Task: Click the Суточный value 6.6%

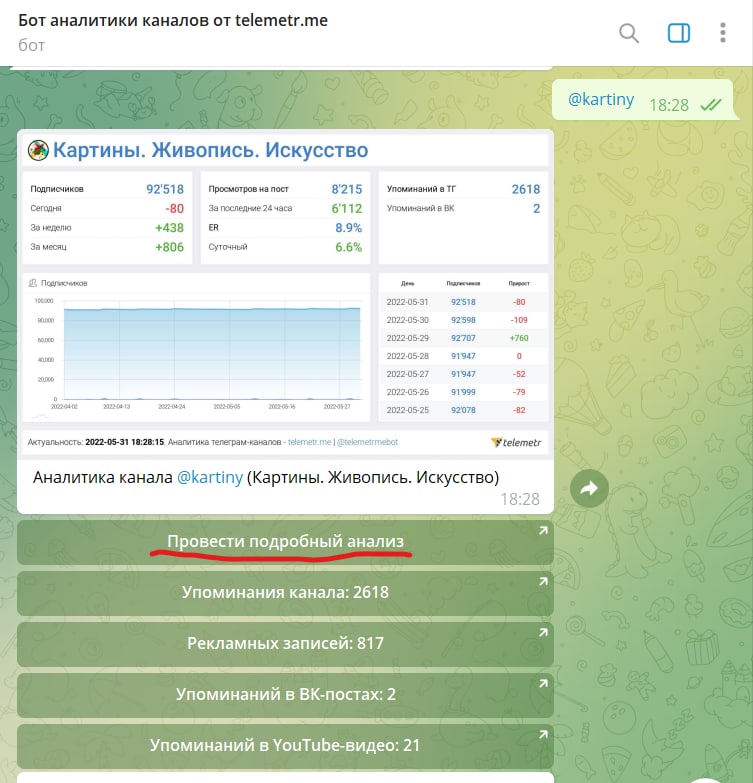Action: (x=349, y=247)
